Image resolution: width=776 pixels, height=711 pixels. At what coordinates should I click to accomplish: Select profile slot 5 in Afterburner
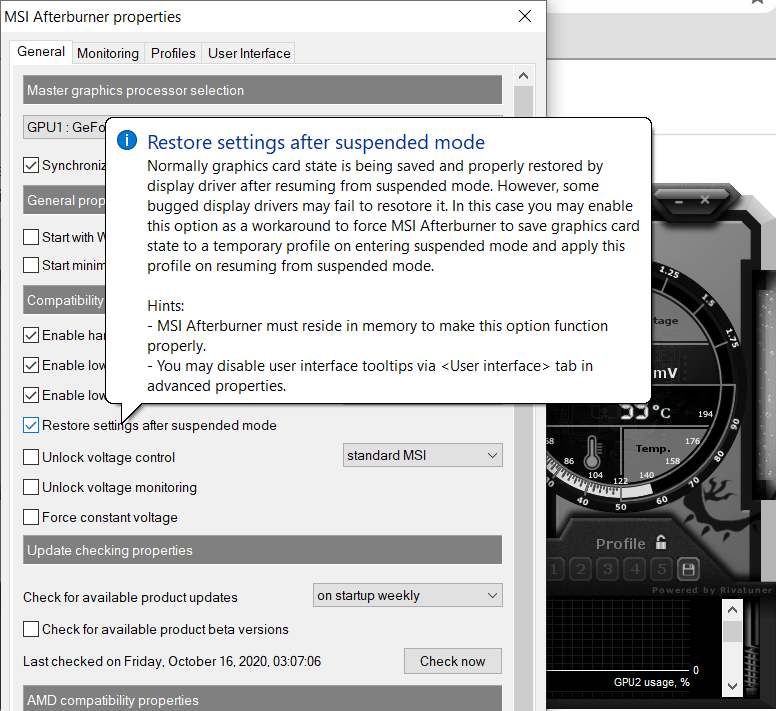click(x=662, y=569)
